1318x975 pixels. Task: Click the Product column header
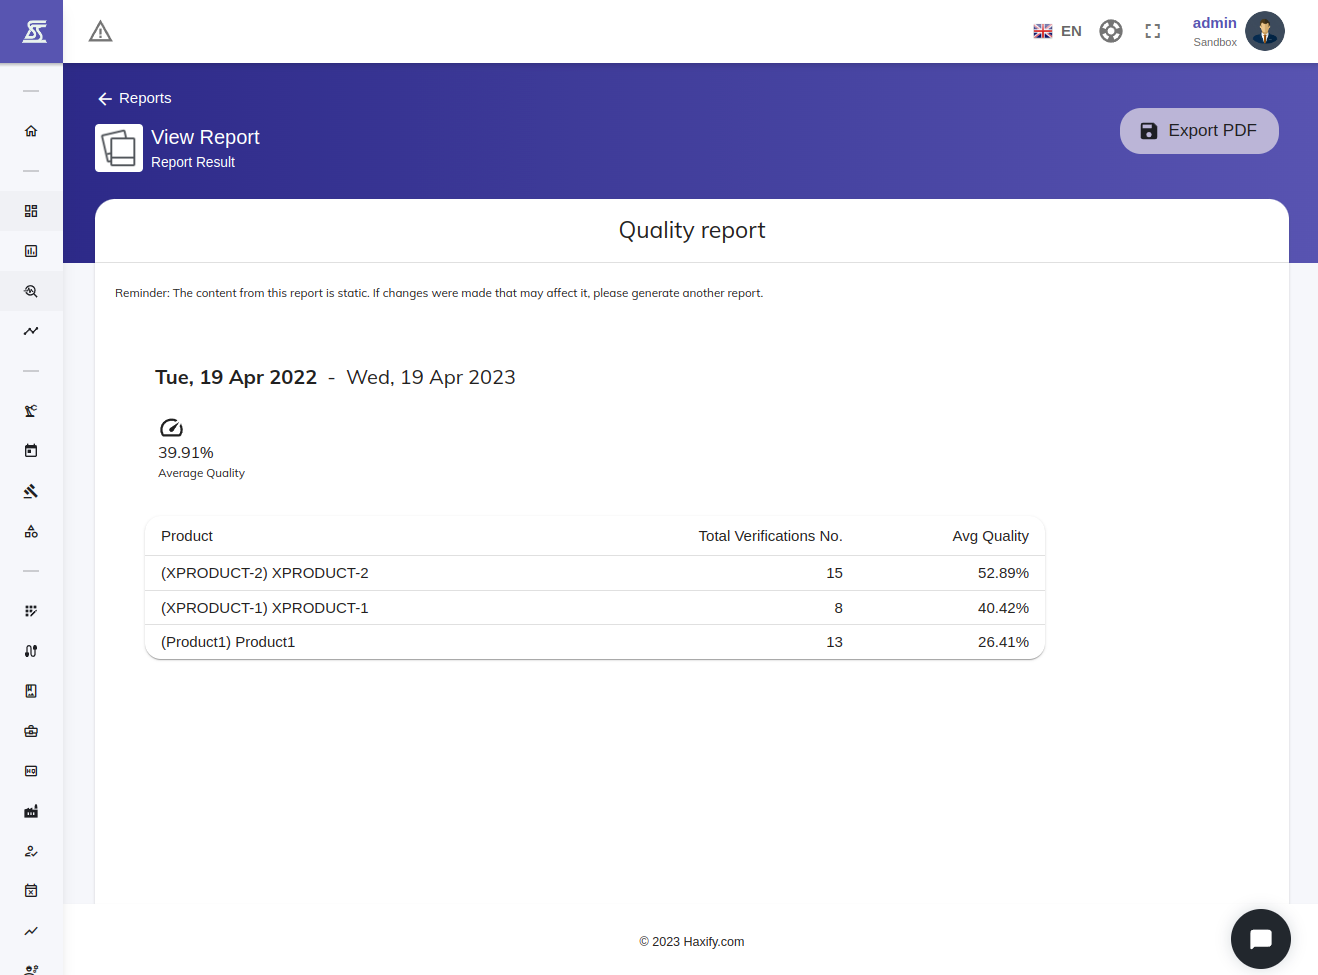[187, 536]
